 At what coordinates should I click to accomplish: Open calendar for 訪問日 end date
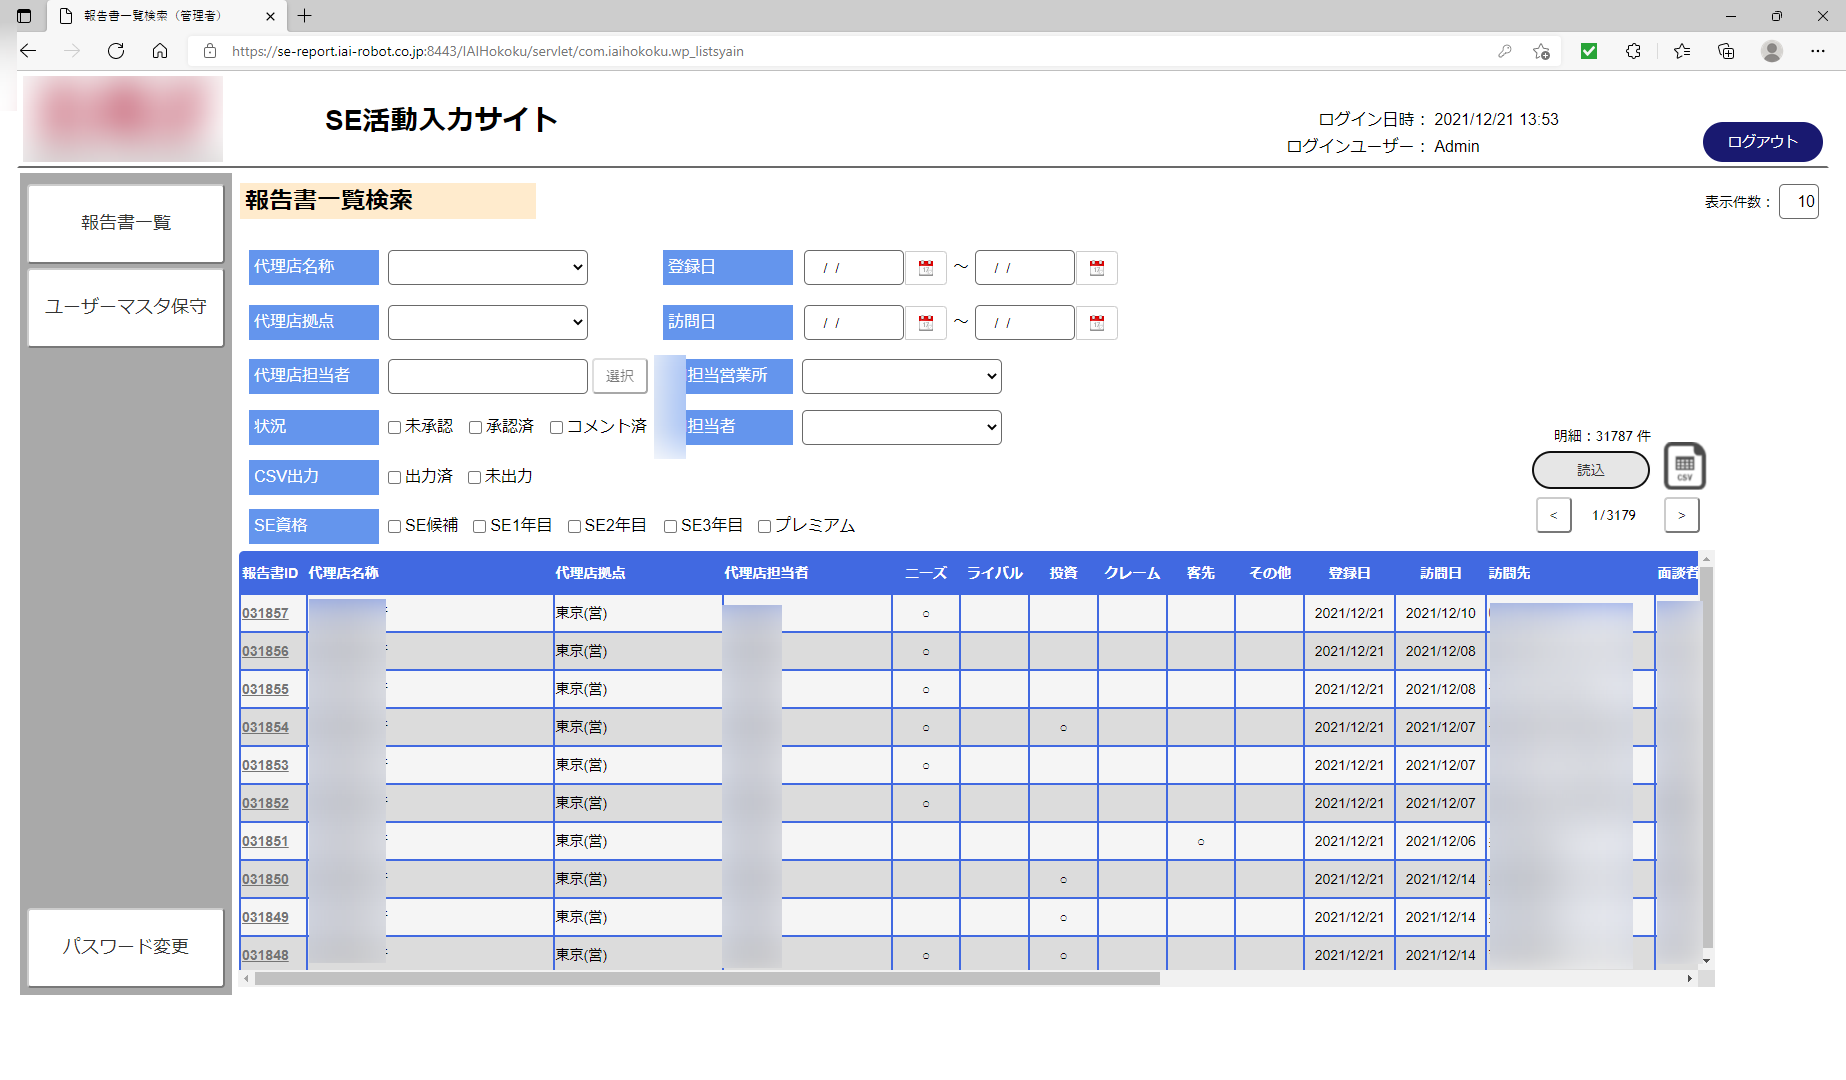(1097, 323)
